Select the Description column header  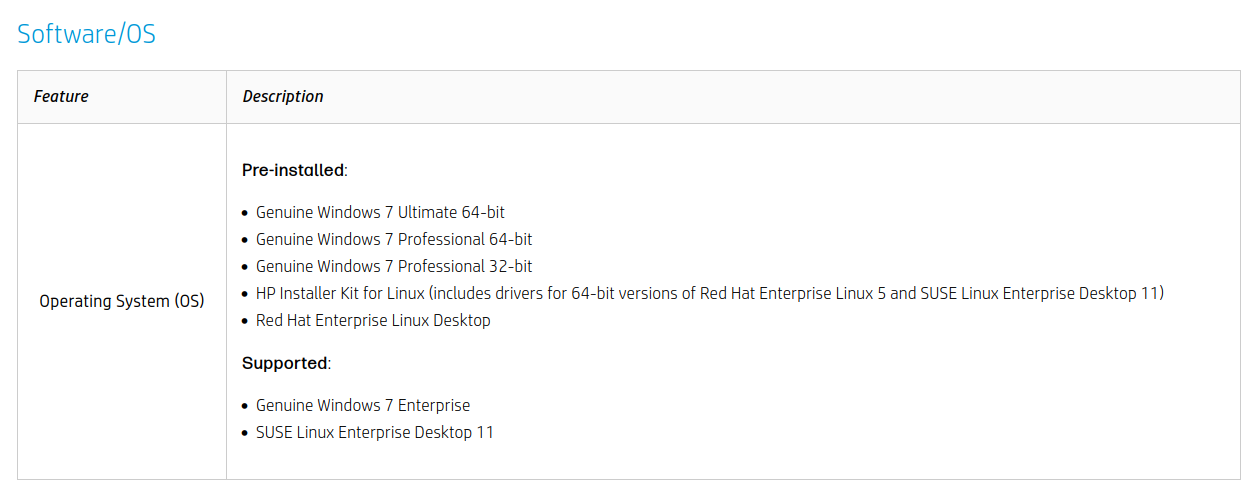tap(283, 97)
